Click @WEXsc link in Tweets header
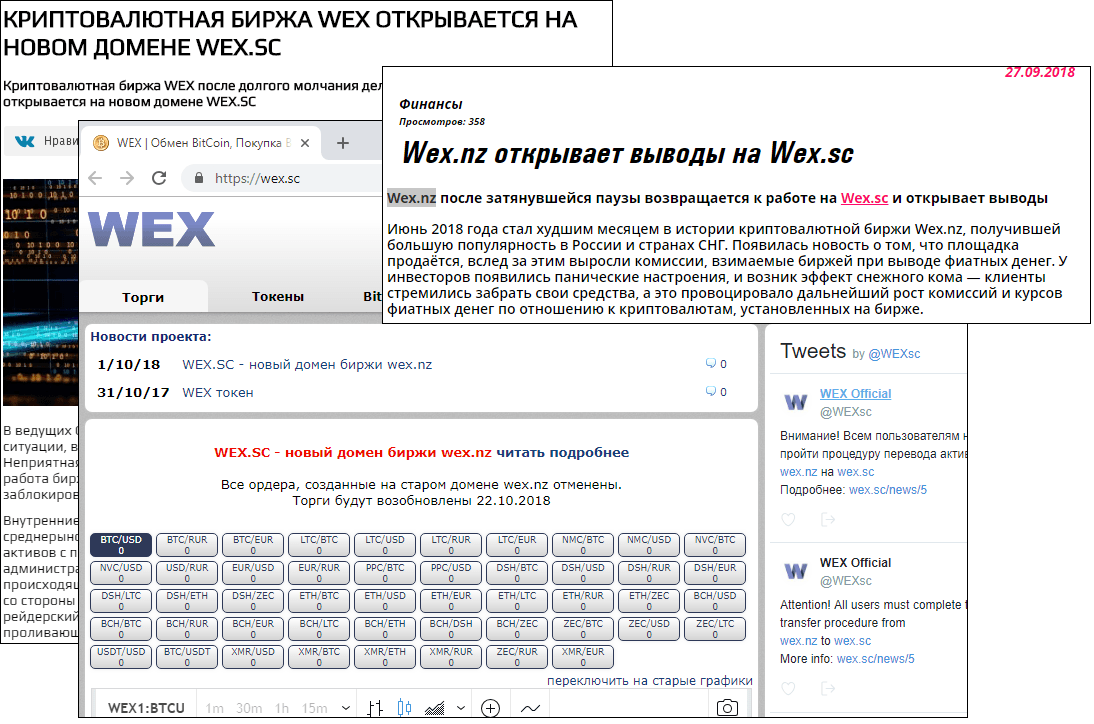The width and height of the screenshot is (1094, 724). (x=894, y=354)
